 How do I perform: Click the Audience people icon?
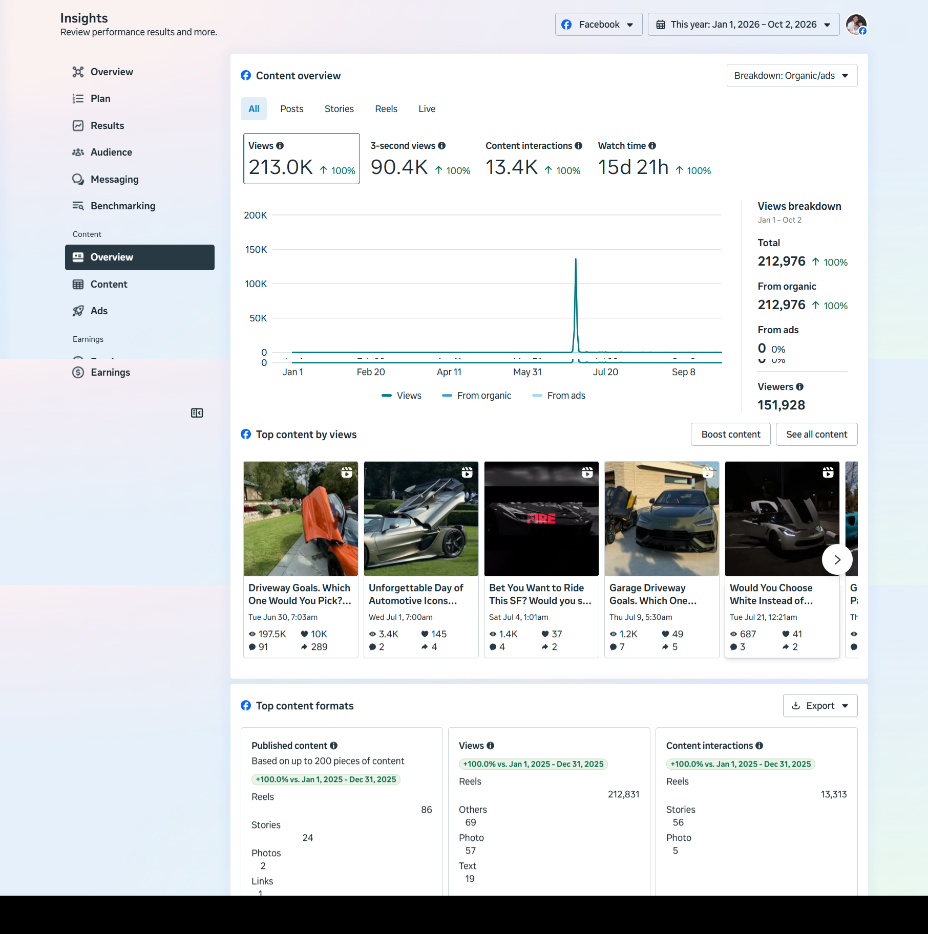pos(78,152)
